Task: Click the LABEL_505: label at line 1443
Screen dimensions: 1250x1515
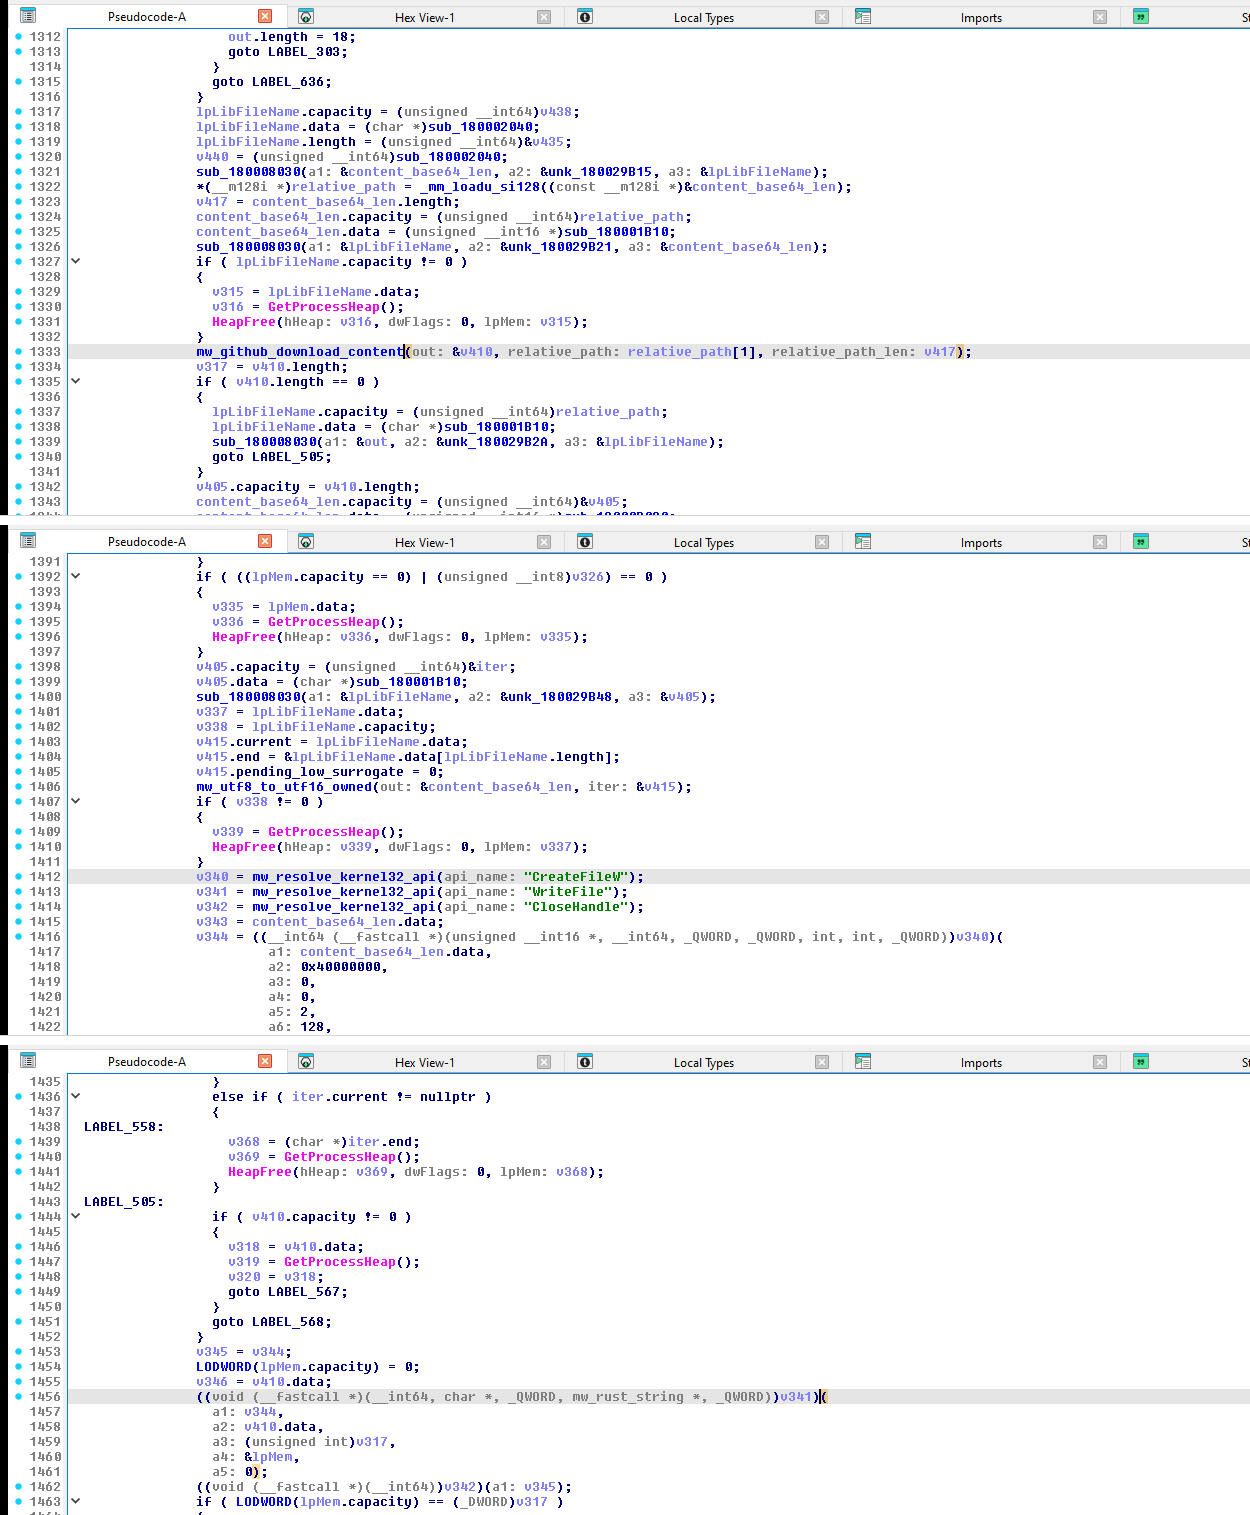Action: pos(124,1202)
